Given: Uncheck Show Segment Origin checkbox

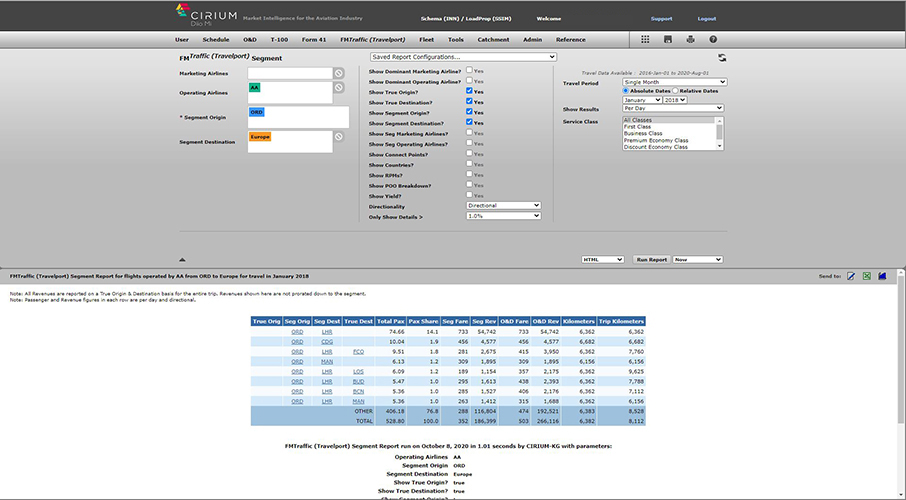Looking at the screenshot, I should 469,112.
